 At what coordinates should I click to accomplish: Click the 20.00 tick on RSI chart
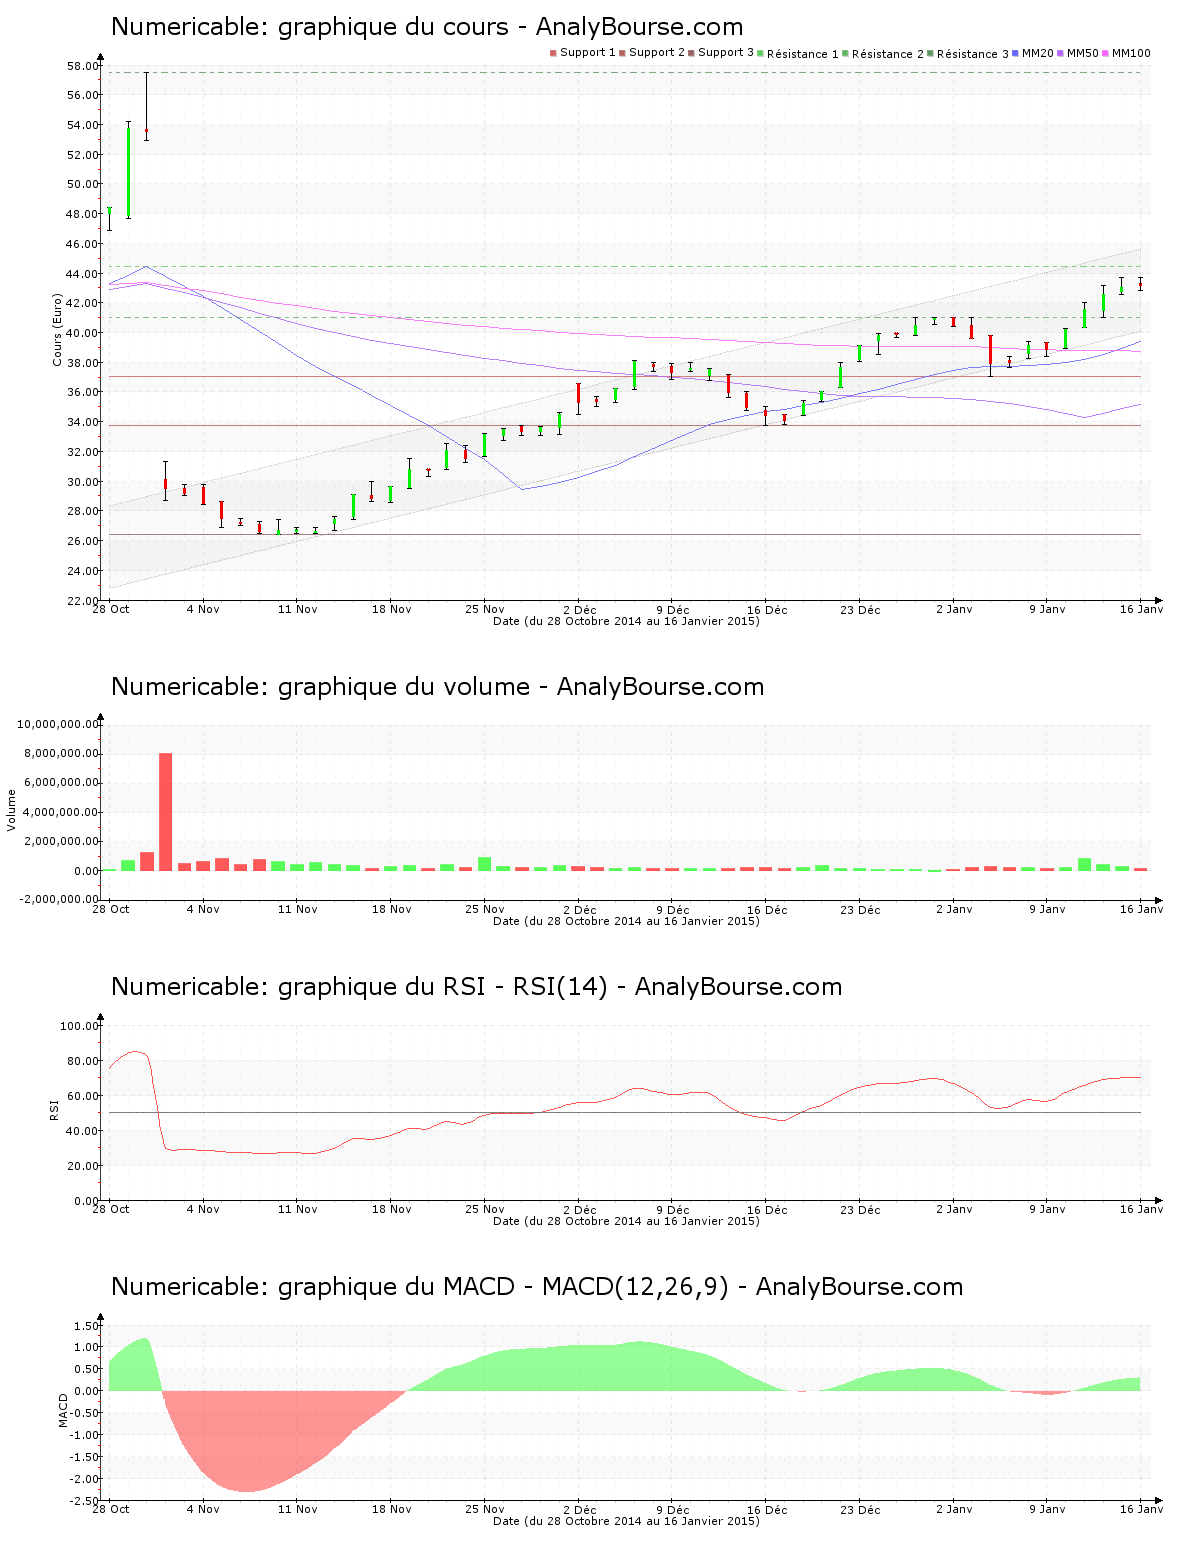82,1166
